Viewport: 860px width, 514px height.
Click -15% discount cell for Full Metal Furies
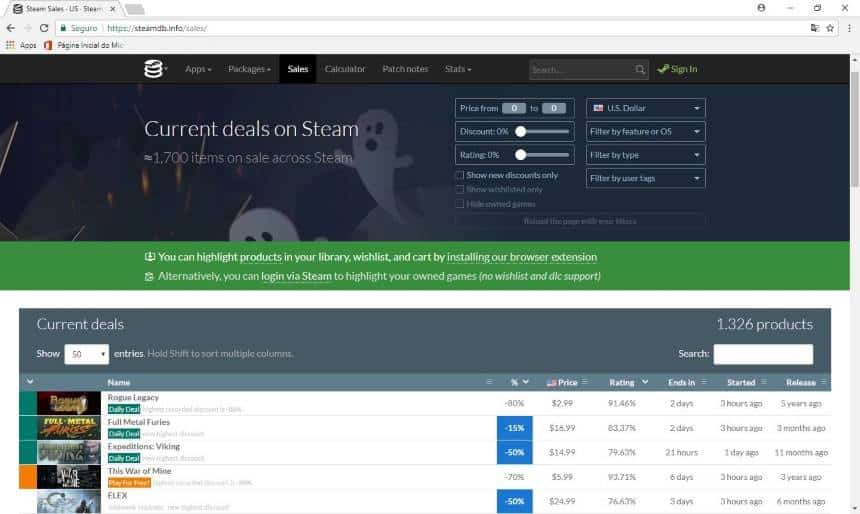pos(514,428)
